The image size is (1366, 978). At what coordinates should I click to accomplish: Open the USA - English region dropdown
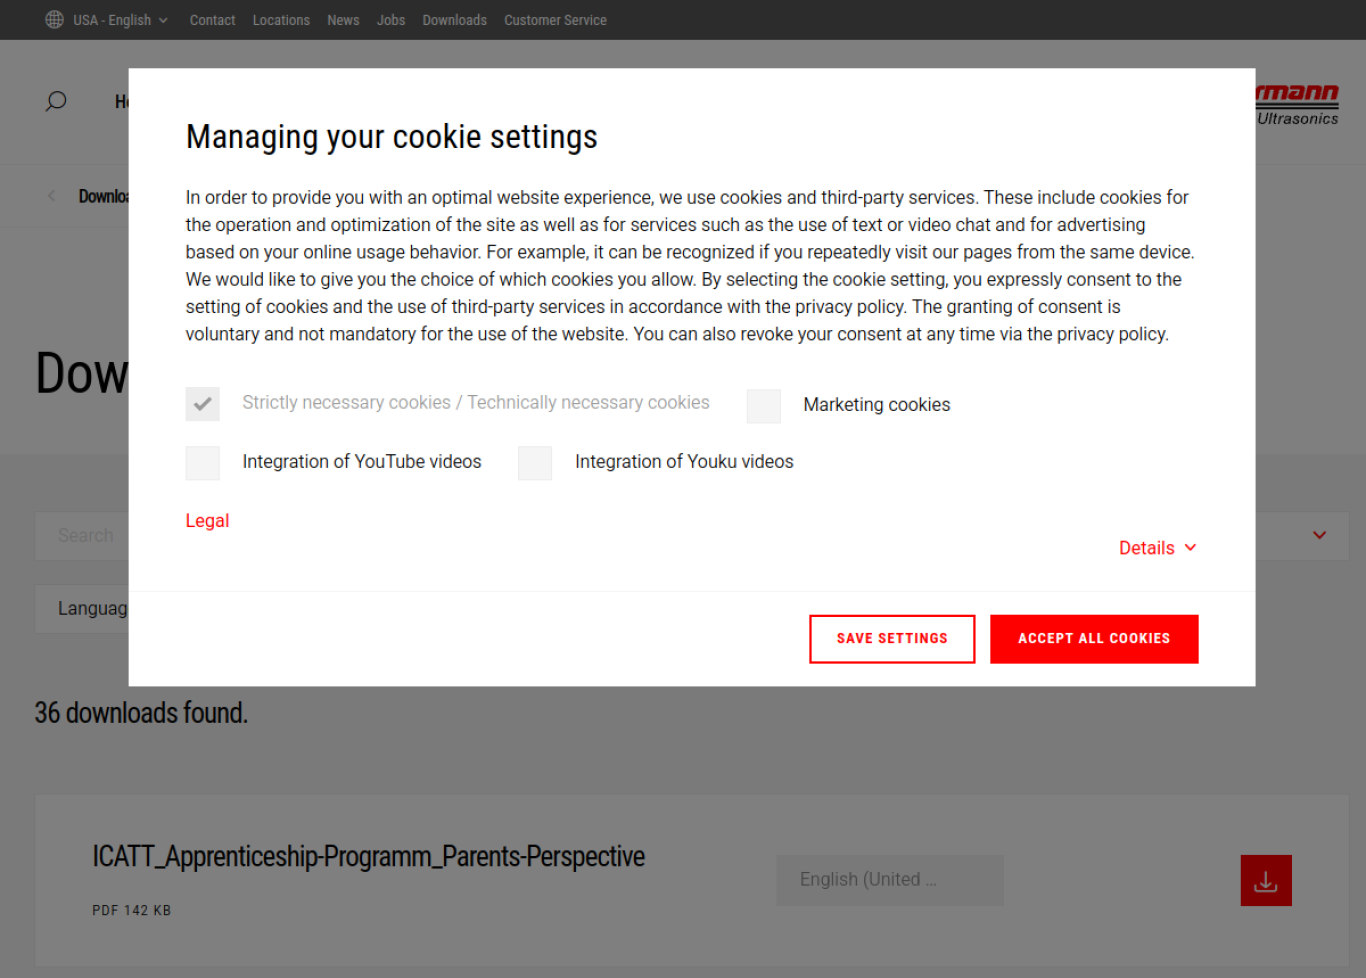point(120,20)
